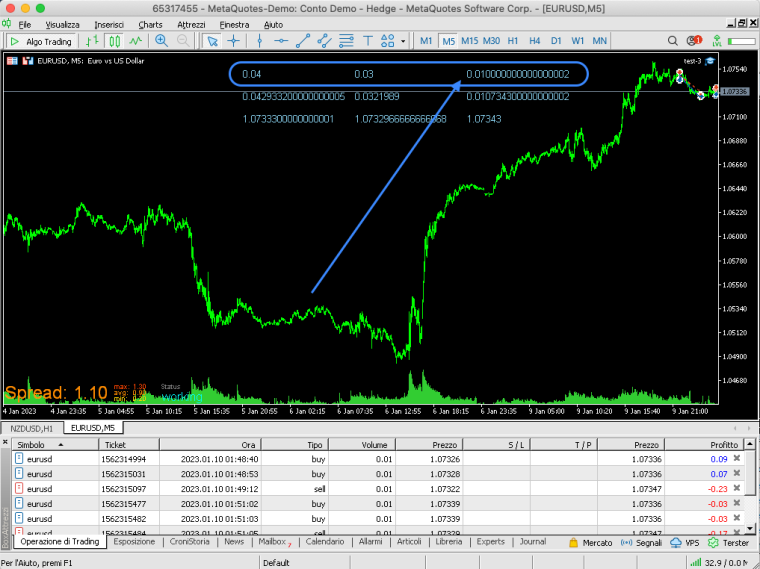Draw a trendline

point(303,41)
